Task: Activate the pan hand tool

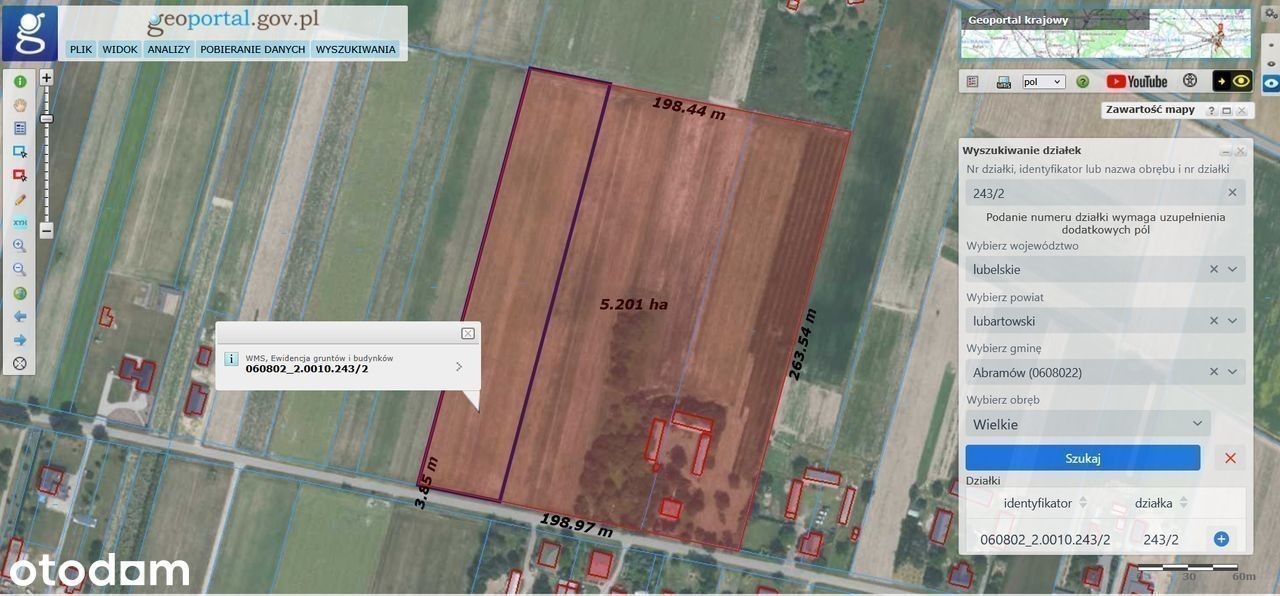Action: click(19, 104)
